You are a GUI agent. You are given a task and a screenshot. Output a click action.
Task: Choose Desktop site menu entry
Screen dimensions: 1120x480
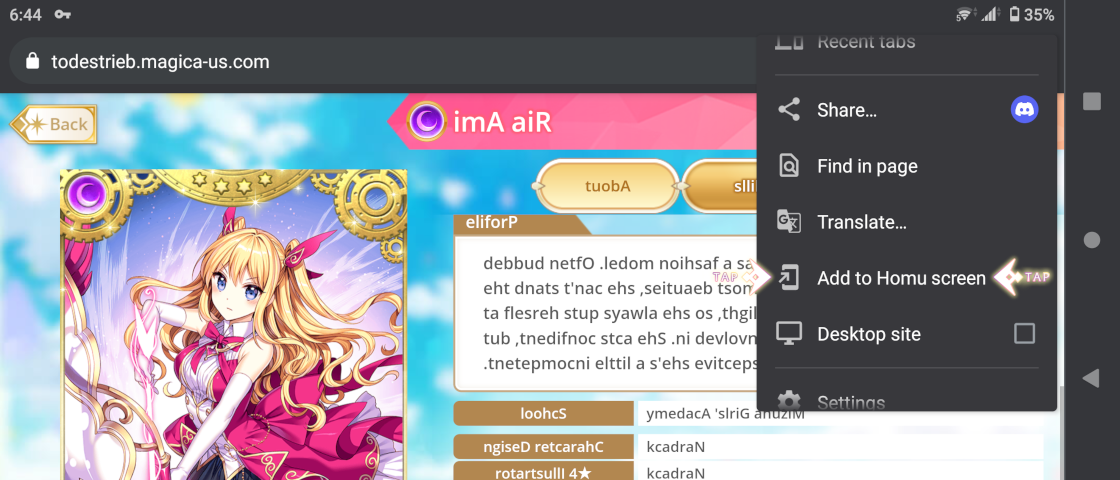pyautogui.click(x=907, y=334)
